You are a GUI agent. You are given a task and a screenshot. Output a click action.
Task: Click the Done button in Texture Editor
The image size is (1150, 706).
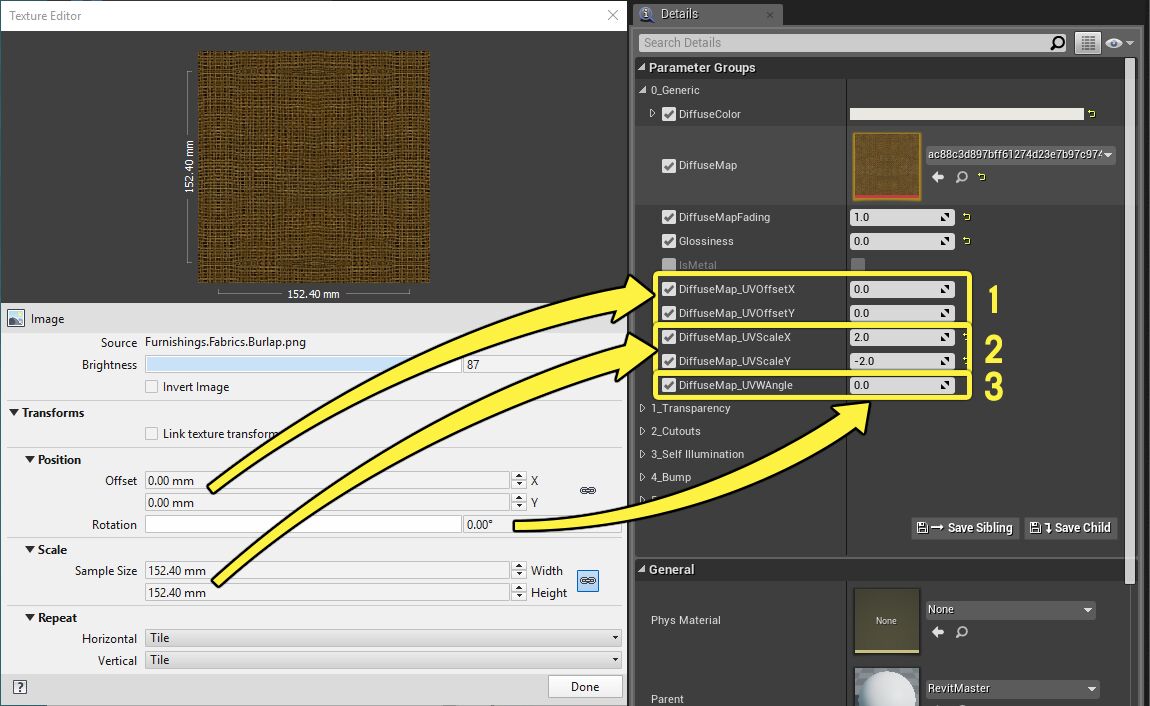(x=585, y=686)
